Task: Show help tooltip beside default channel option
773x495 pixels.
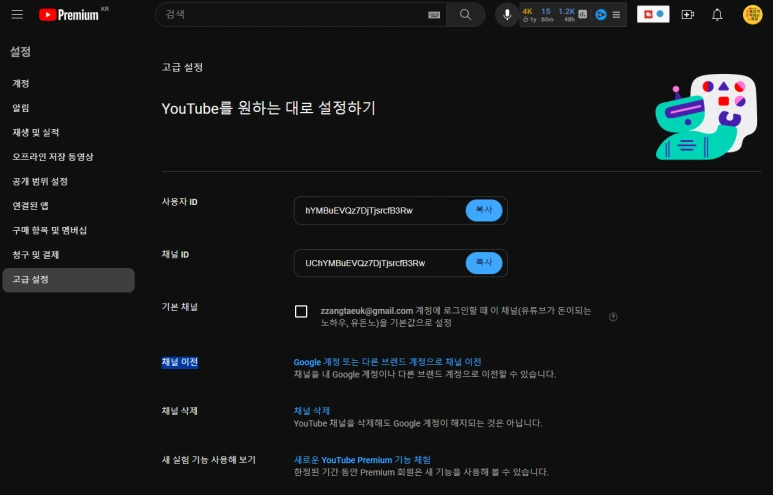Action: (x=613, y=317)
